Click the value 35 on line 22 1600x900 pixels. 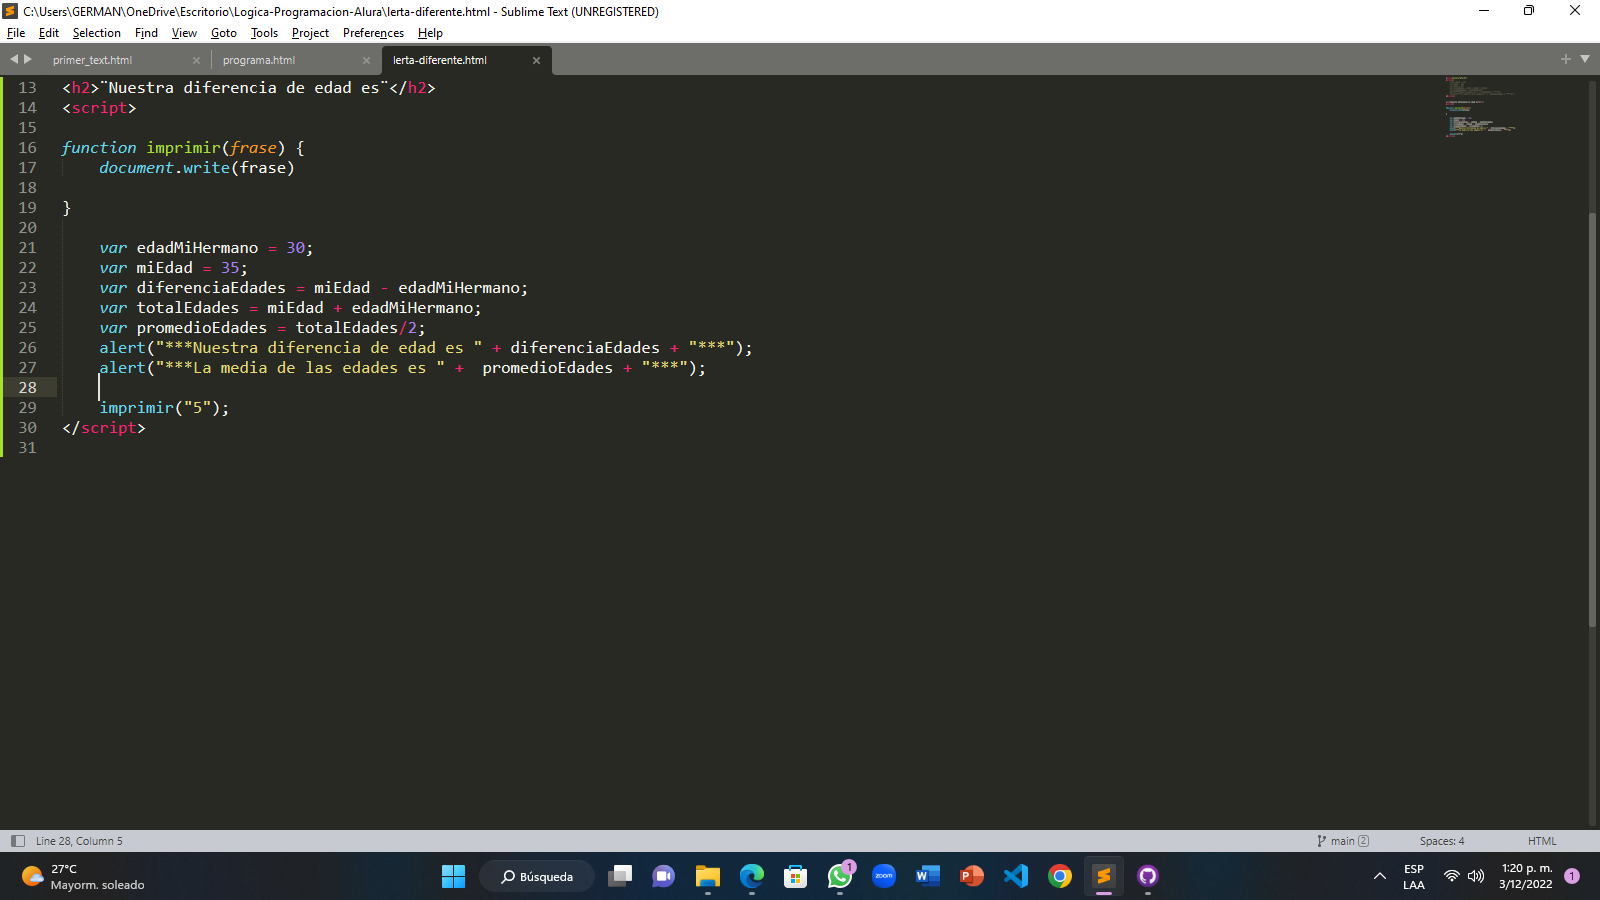(230, 268)
